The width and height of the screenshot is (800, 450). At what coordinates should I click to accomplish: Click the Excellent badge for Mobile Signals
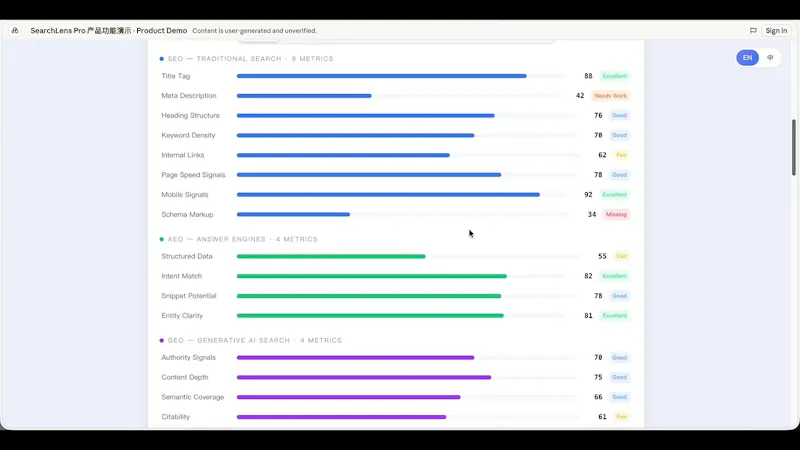coord(614,195)
